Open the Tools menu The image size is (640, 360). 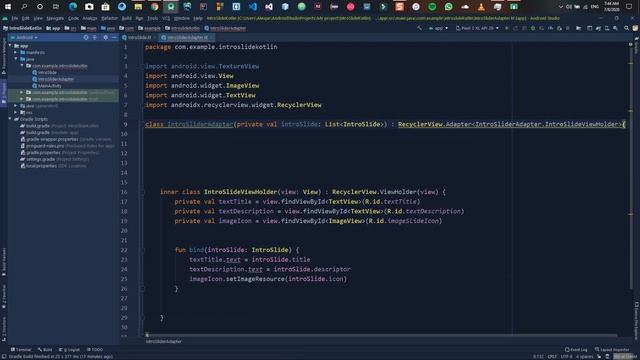(x=152, y=18)
